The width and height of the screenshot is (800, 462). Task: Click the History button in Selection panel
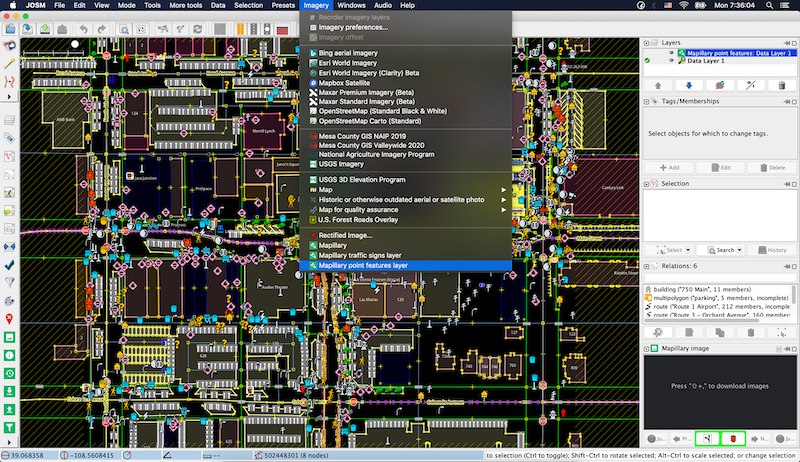pos(772,250)
